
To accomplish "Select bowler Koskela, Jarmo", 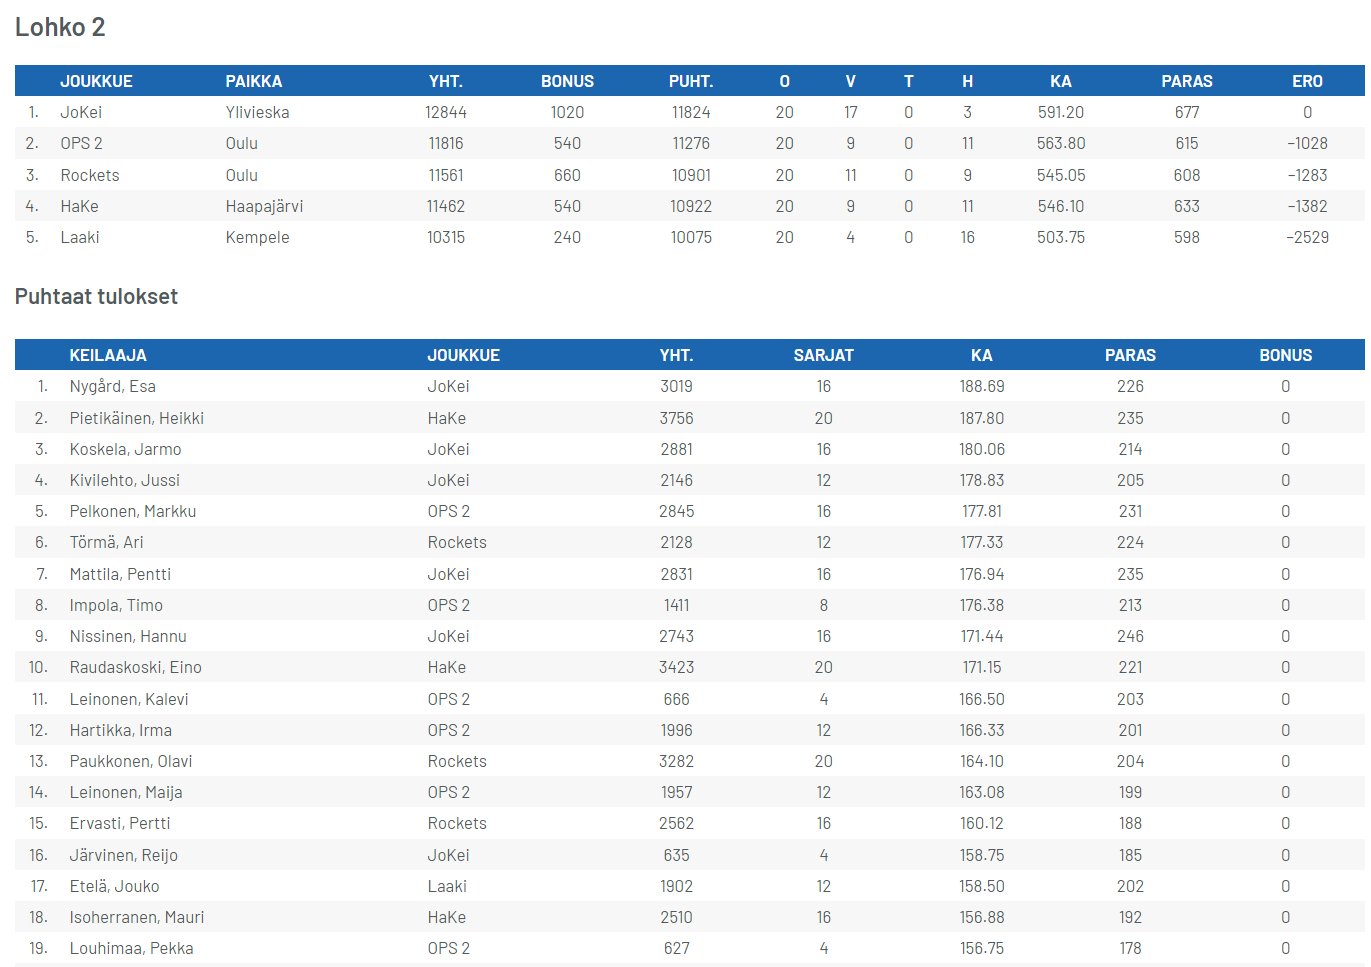I will 126,449.
